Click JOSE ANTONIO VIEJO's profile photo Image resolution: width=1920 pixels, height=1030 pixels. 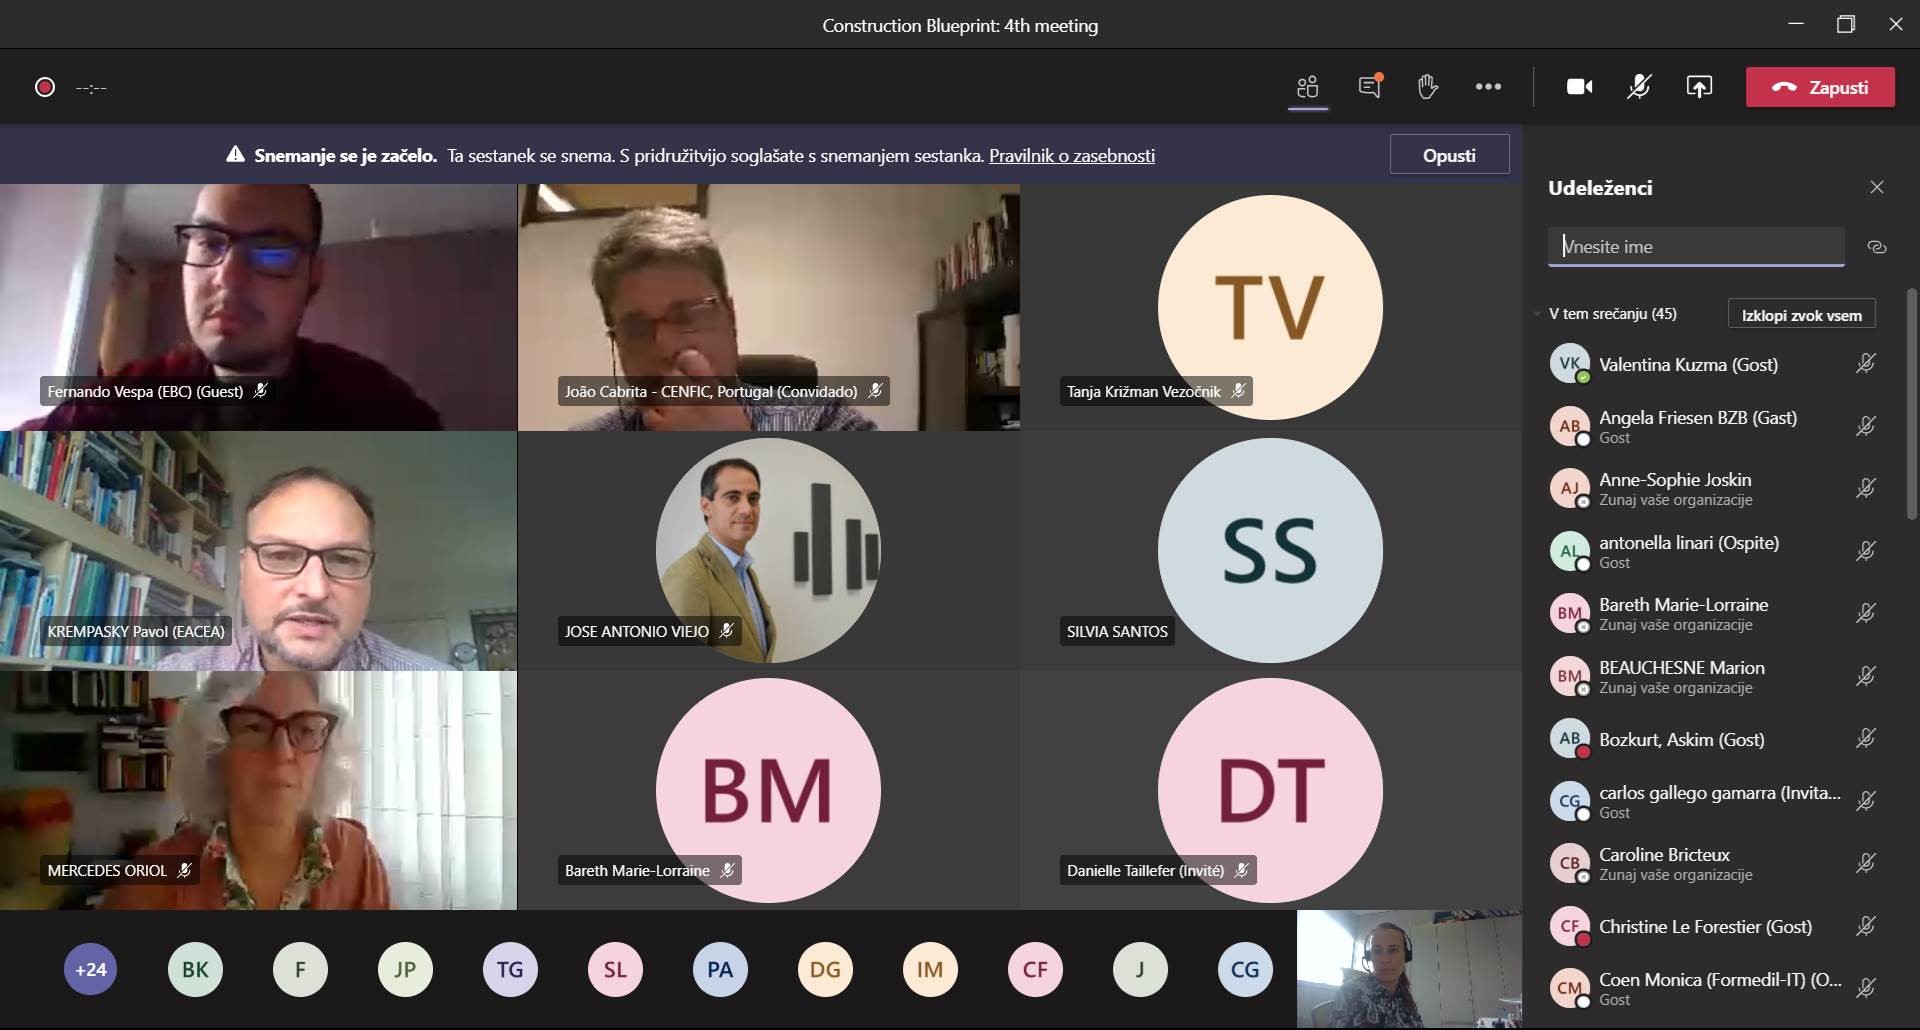[x=768, y=551]
